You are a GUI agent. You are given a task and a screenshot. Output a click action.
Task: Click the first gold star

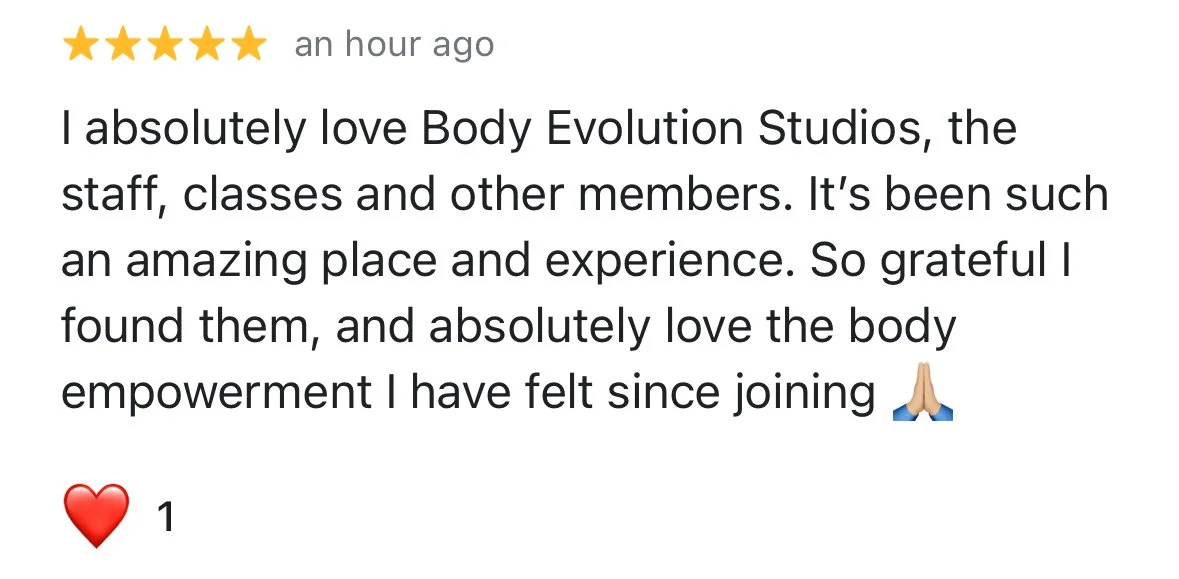point(80,44)
